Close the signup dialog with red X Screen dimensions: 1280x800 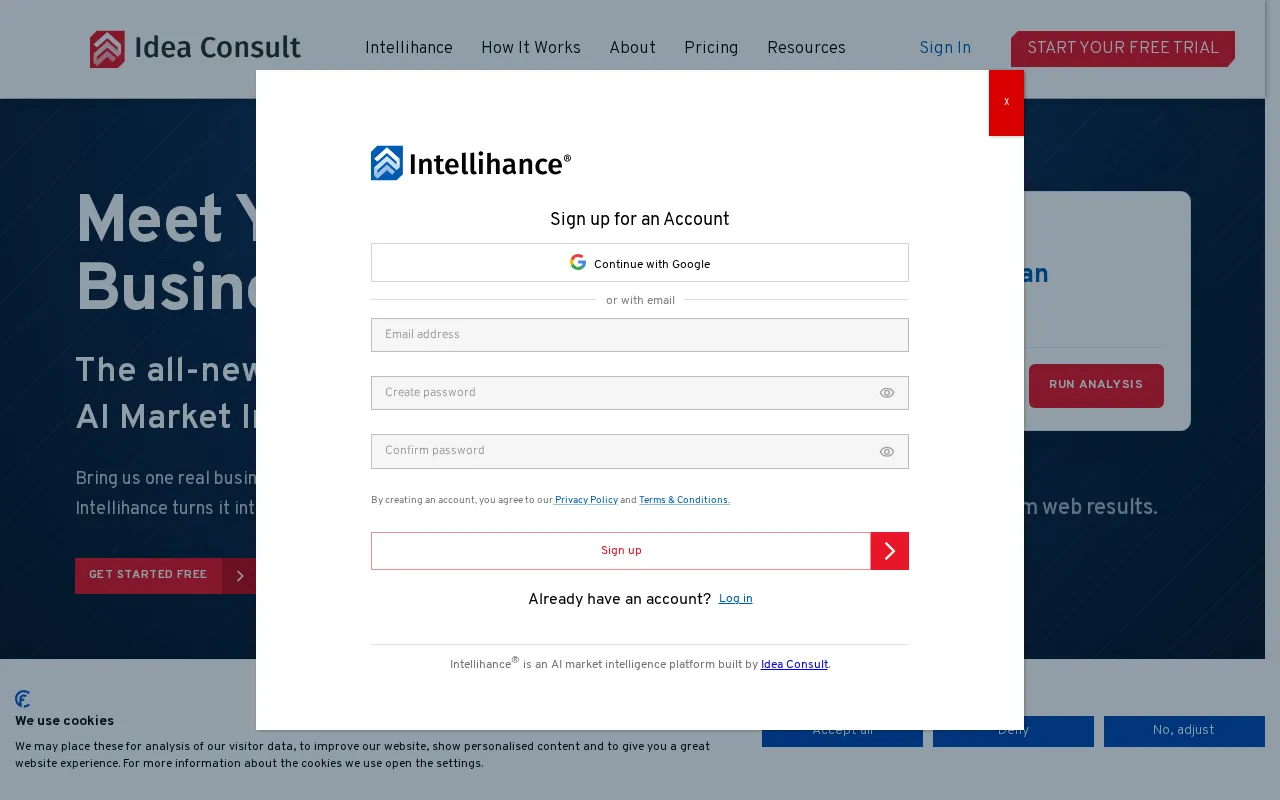1006,102
